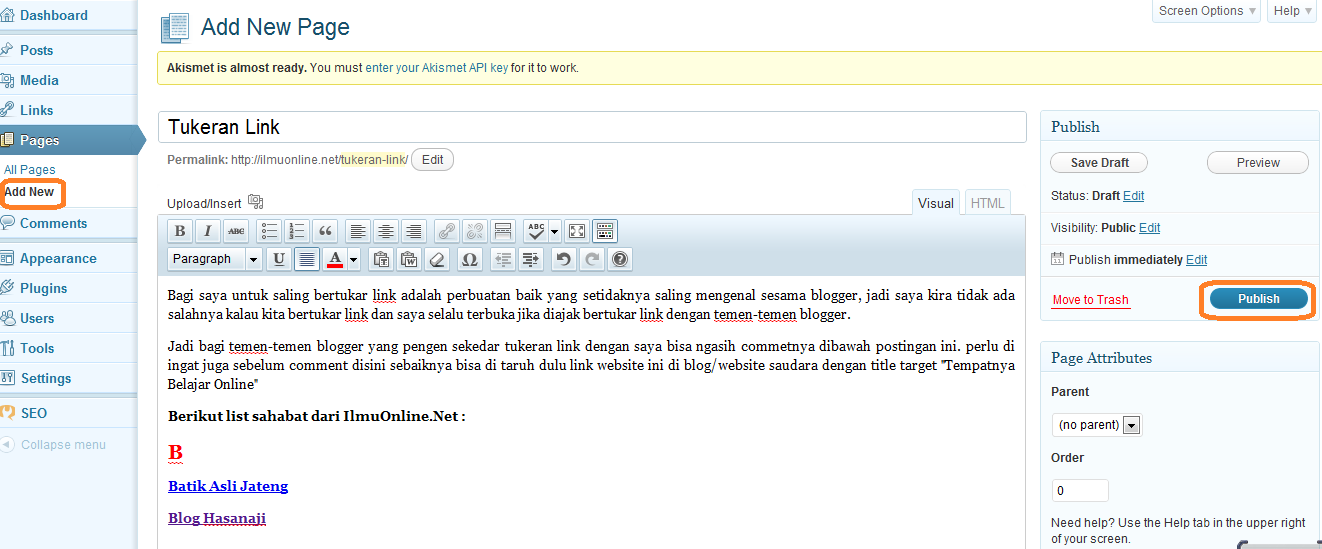Open the text color picker arrow
1322x549 pixels.
click(x=353, y=259)
